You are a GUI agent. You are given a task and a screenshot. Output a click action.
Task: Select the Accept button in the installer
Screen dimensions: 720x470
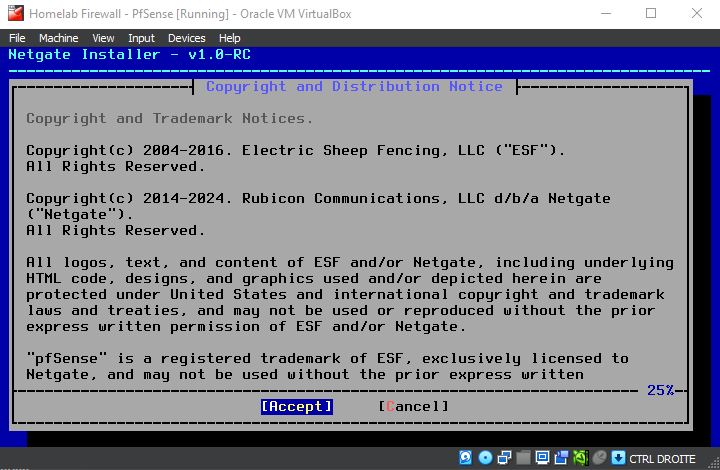point(297,407)
